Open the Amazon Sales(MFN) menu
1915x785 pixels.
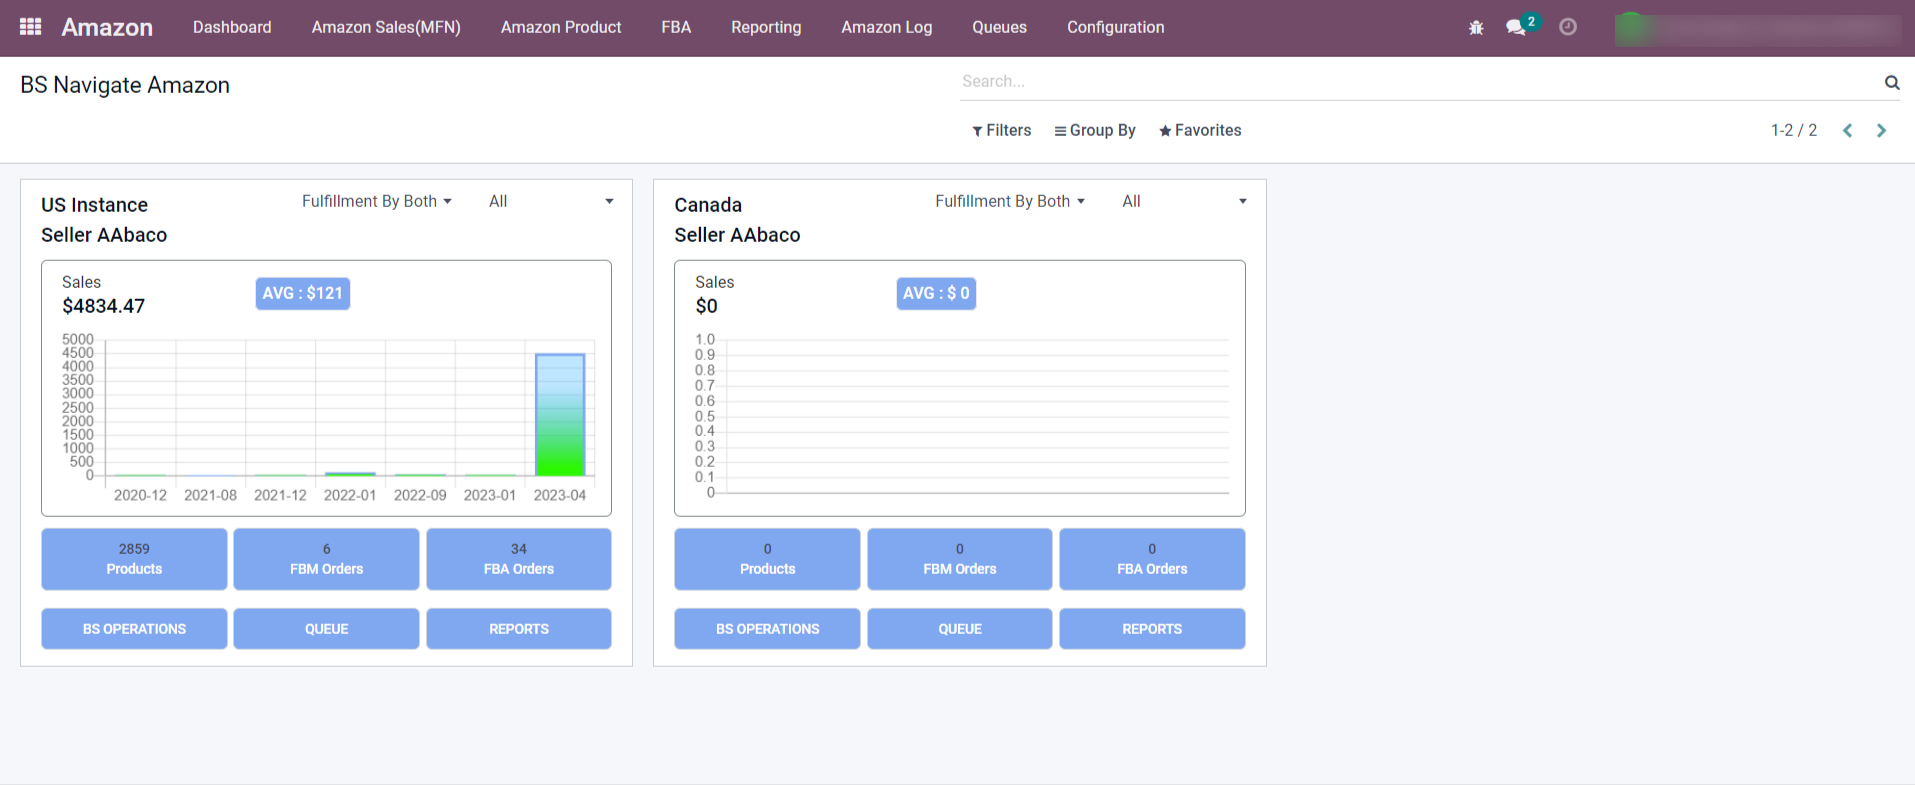coord(386,28)
